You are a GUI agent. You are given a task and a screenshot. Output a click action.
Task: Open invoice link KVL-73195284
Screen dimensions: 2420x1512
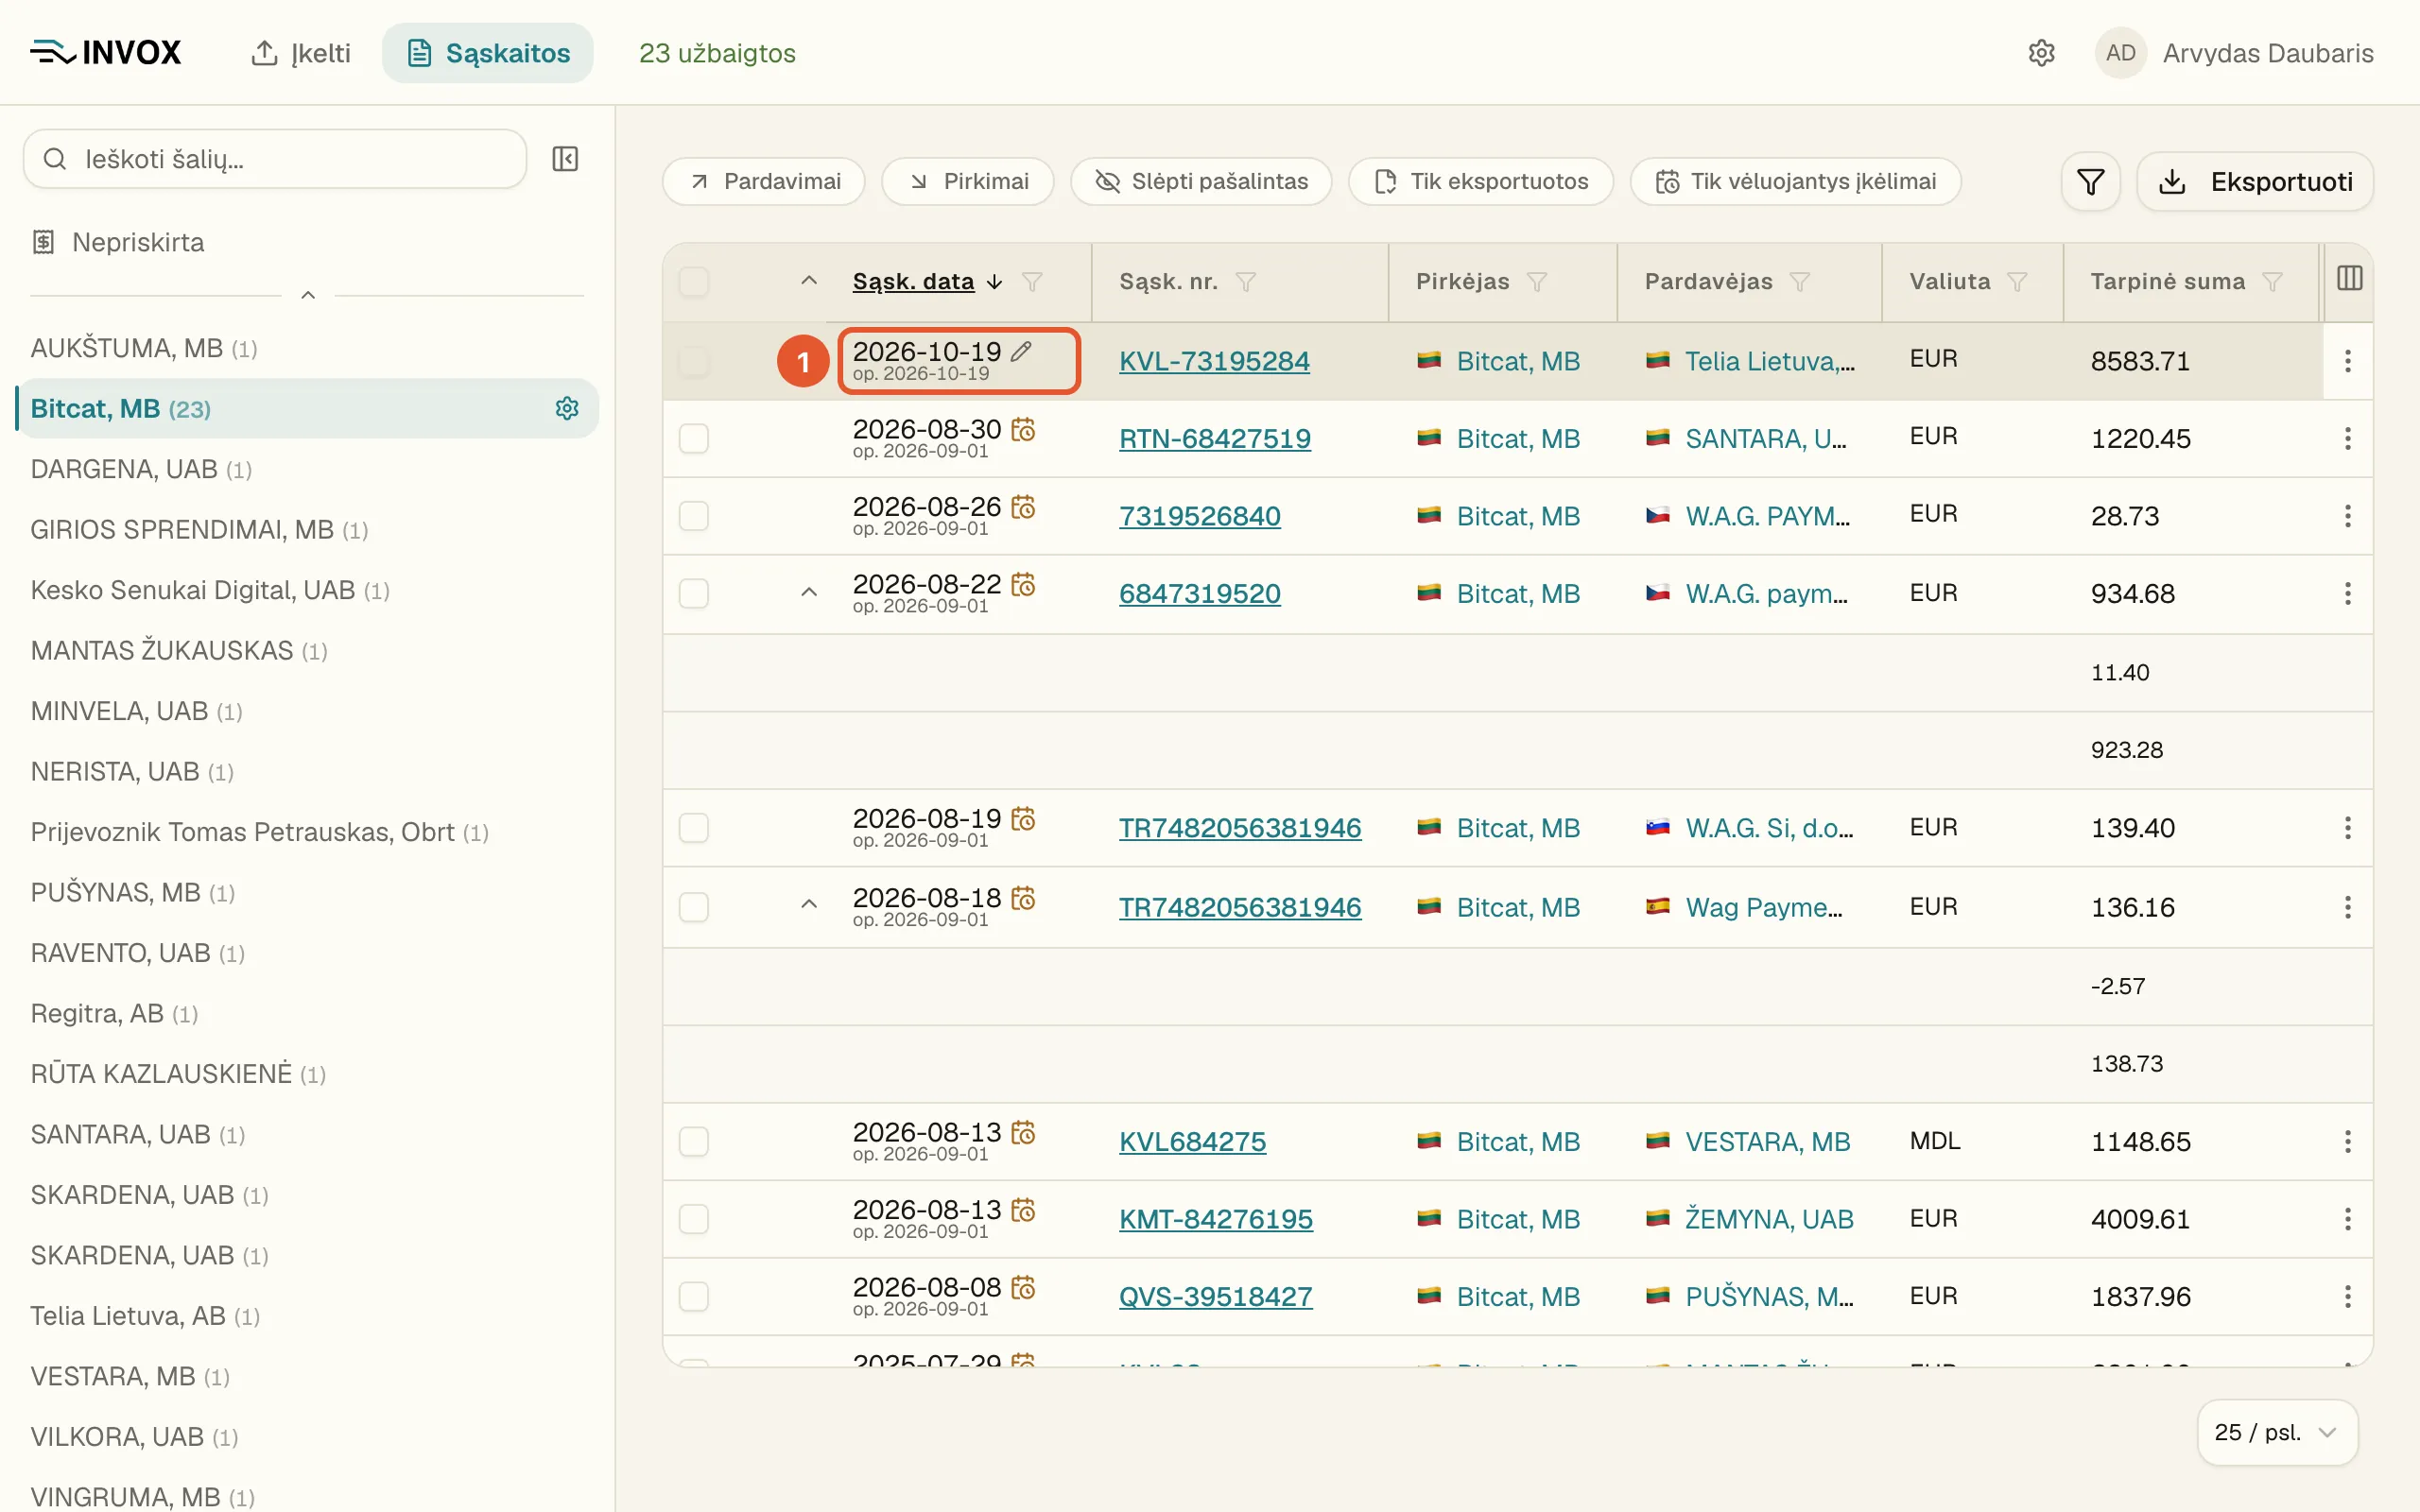1214,361
